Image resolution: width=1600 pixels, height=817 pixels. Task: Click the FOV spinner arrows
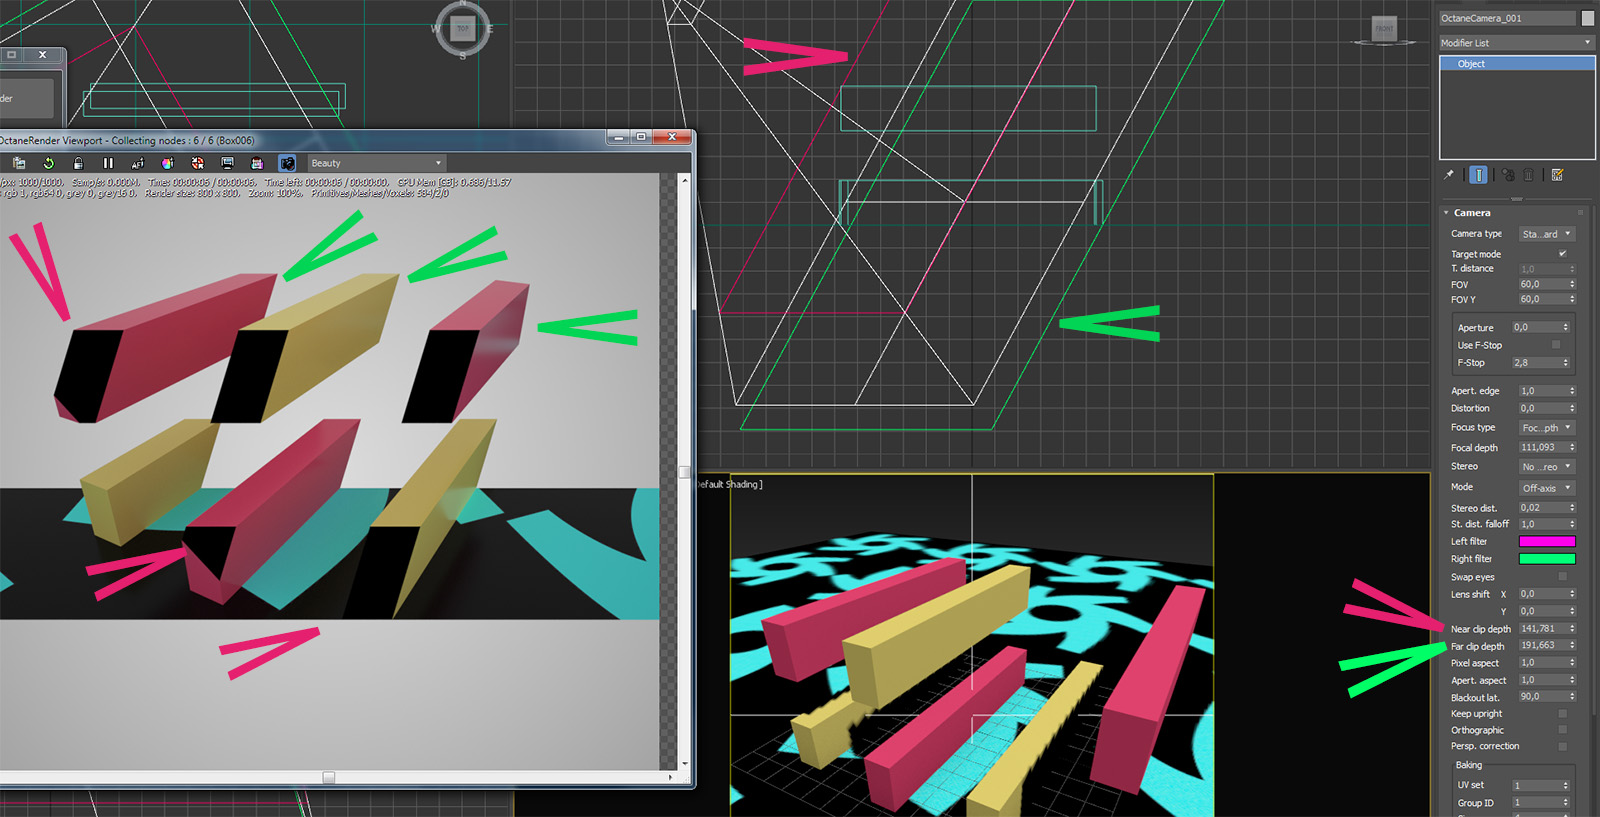point(1572,285)
